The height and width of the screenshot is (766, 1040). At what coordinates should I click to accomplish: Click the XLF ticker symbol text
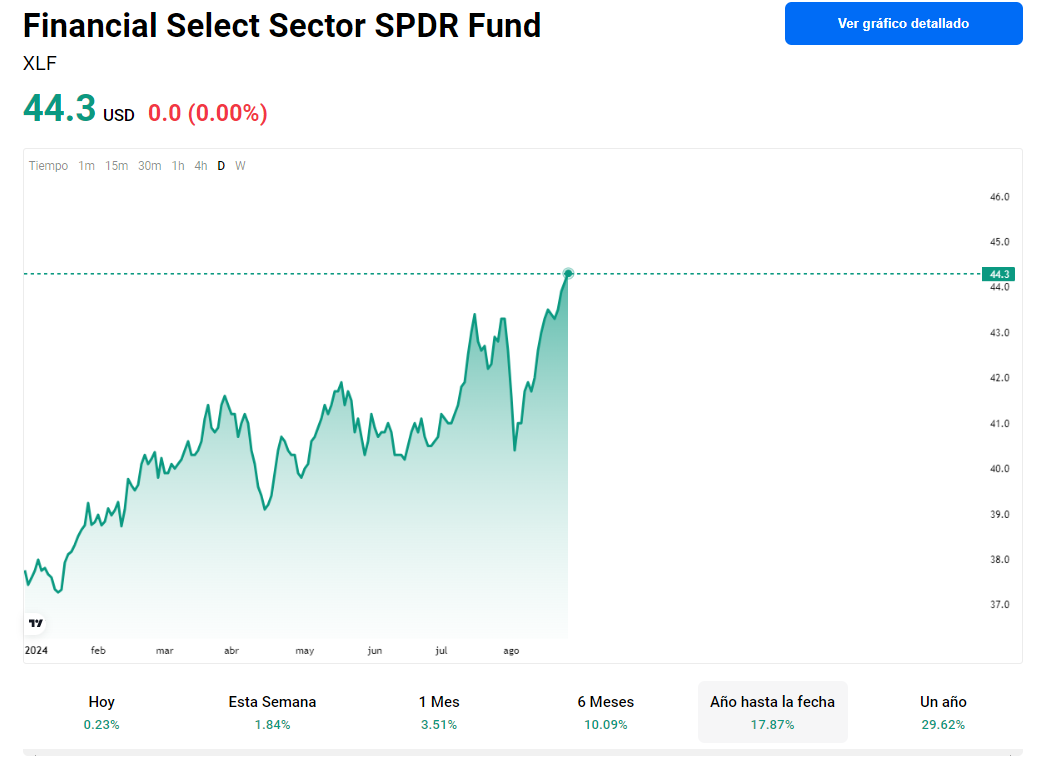(x=40, y=64)
